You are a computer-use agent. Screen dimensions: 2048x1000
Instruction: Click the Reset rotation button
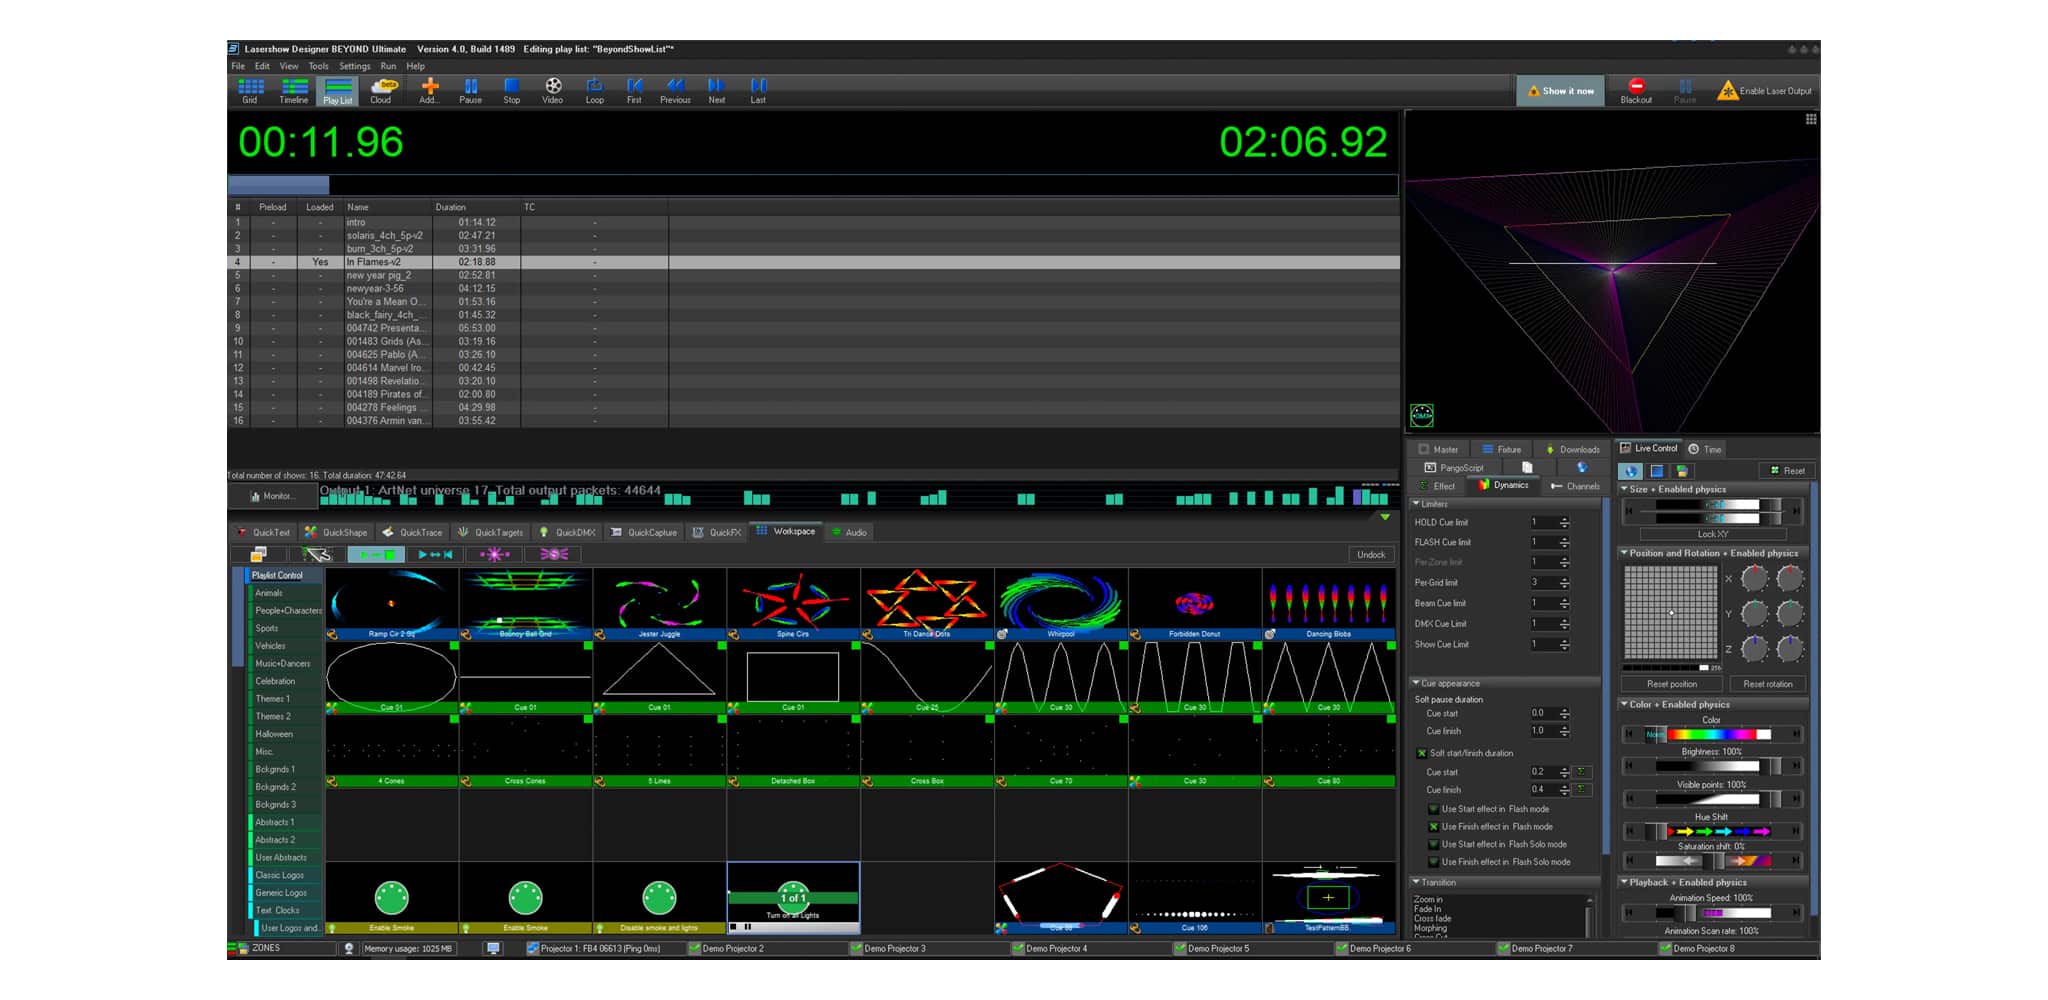1767,684
